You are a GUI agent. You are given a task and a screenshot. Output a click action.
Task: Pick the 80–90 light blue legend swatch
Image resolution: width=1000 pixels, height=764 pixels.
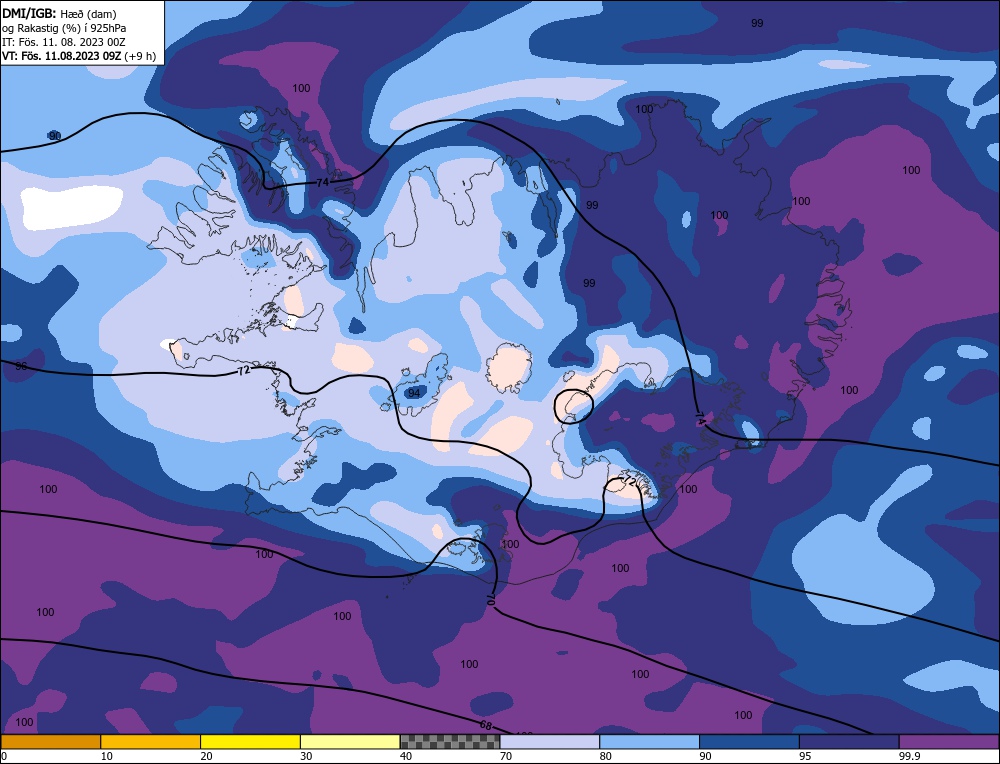[649, 742]
